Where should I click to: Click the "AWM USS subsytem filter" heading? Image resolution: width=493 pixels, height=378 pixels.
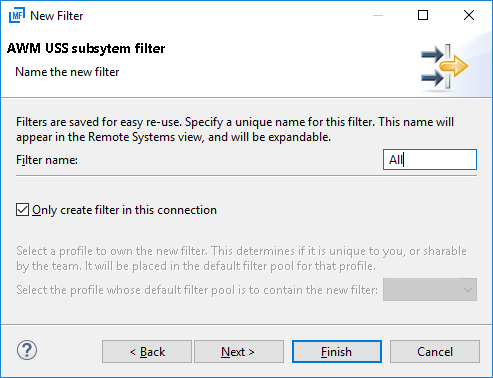(x=86, y=49)
